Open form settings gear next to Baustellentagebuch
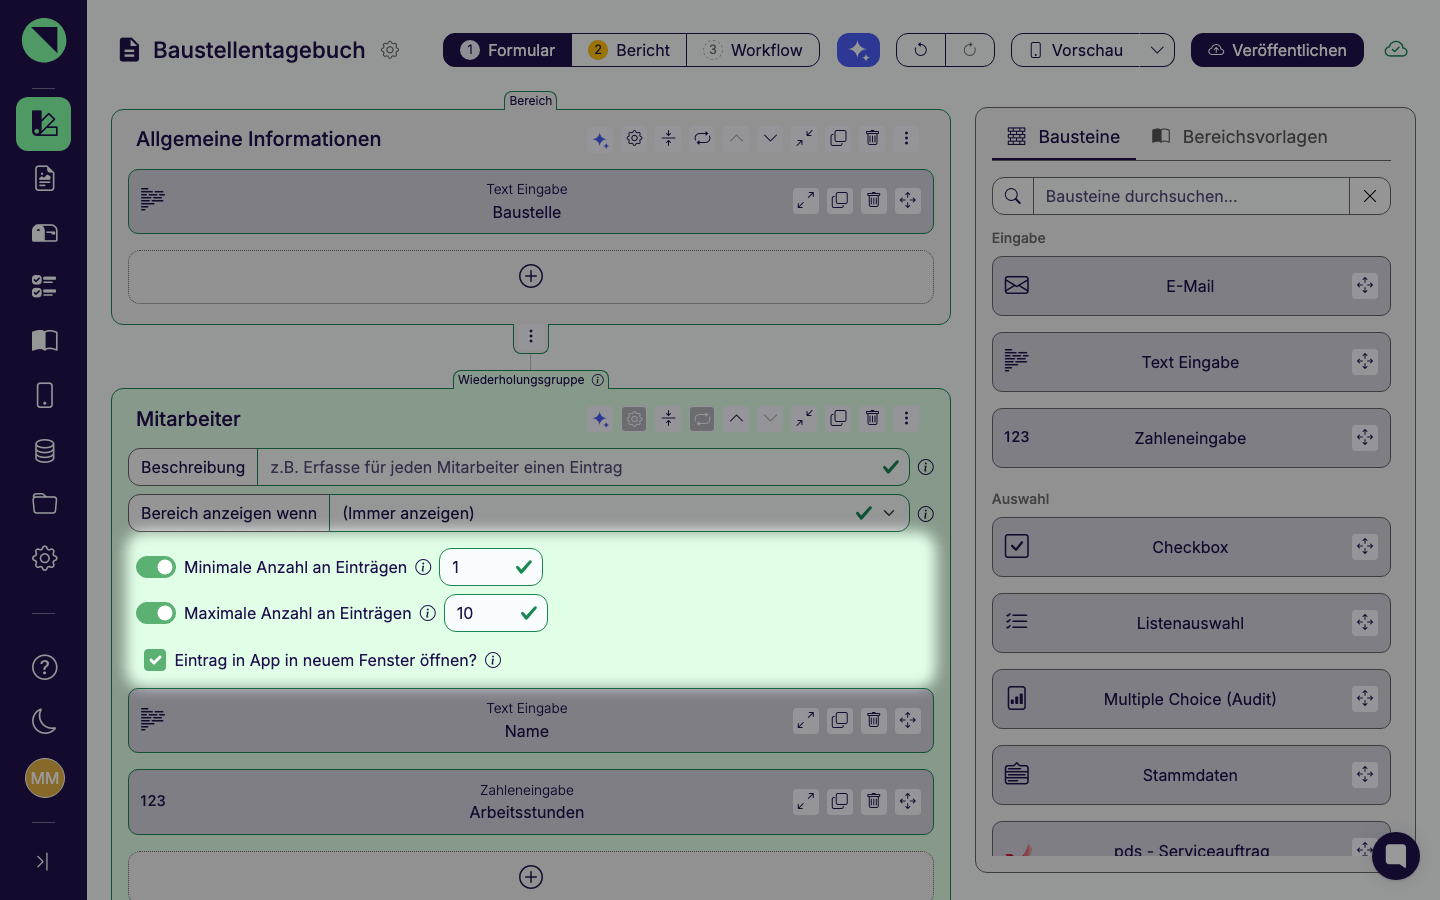Viewport: 1440px width, 900px height. click(390, 50)
